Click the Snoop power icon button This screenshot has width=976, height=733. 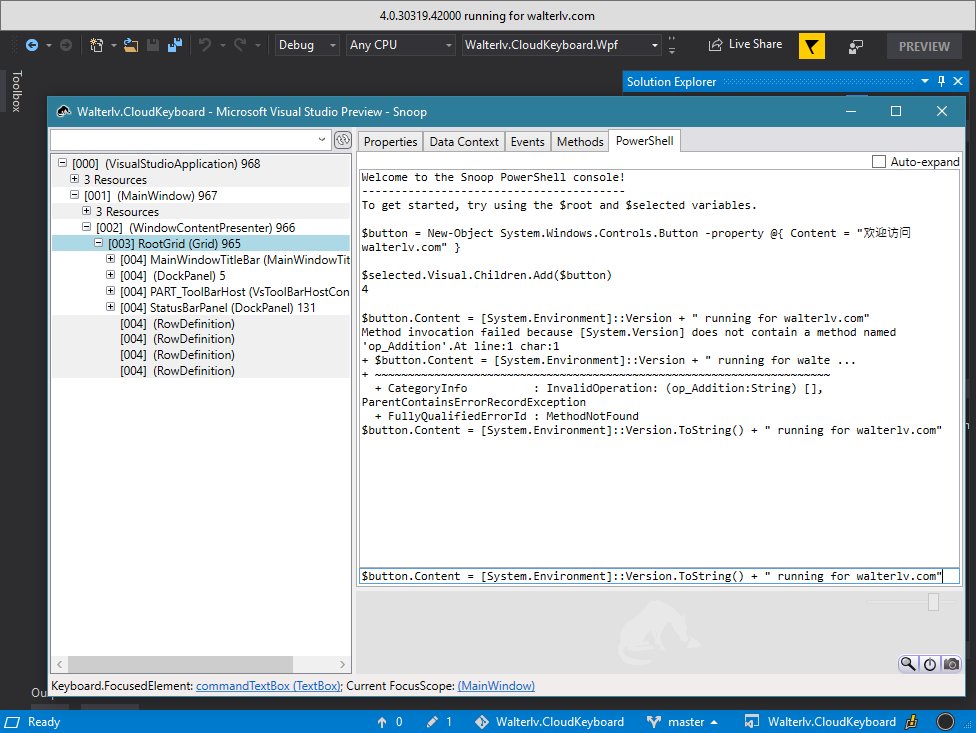click(x=930, y=664)
